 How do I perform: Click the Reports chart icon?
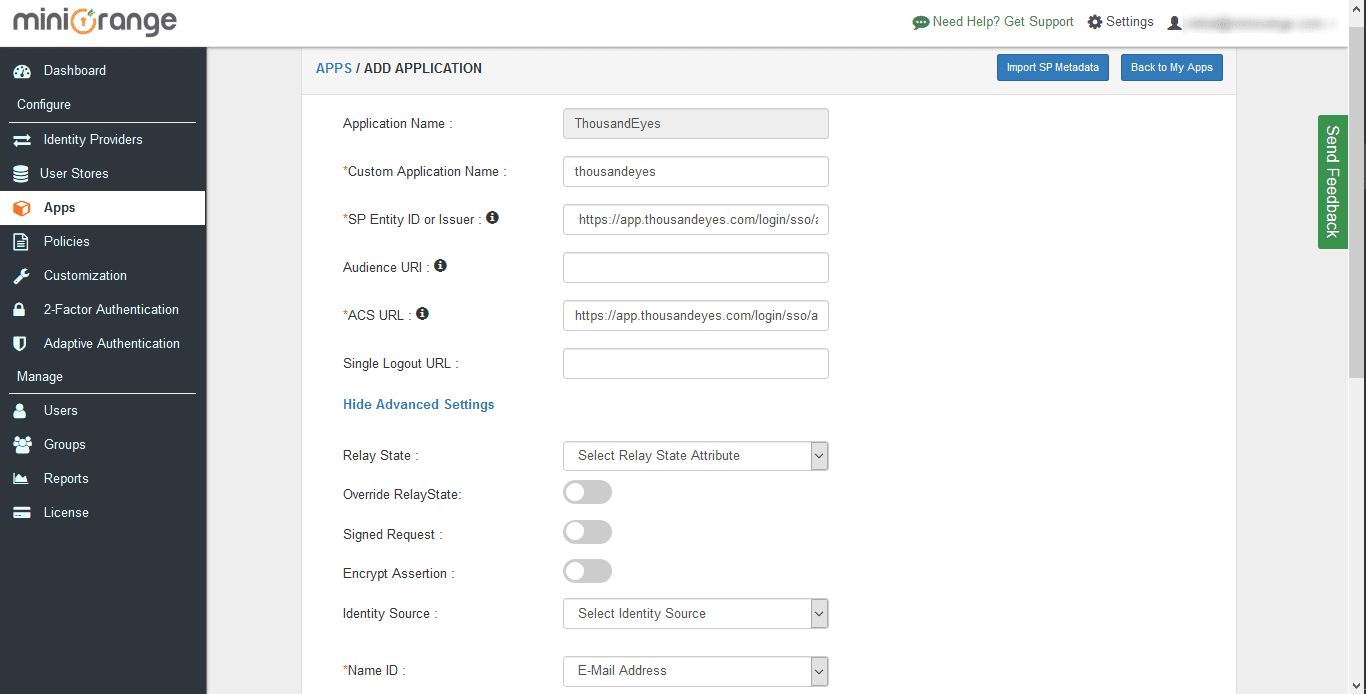[x=20, y=479]
